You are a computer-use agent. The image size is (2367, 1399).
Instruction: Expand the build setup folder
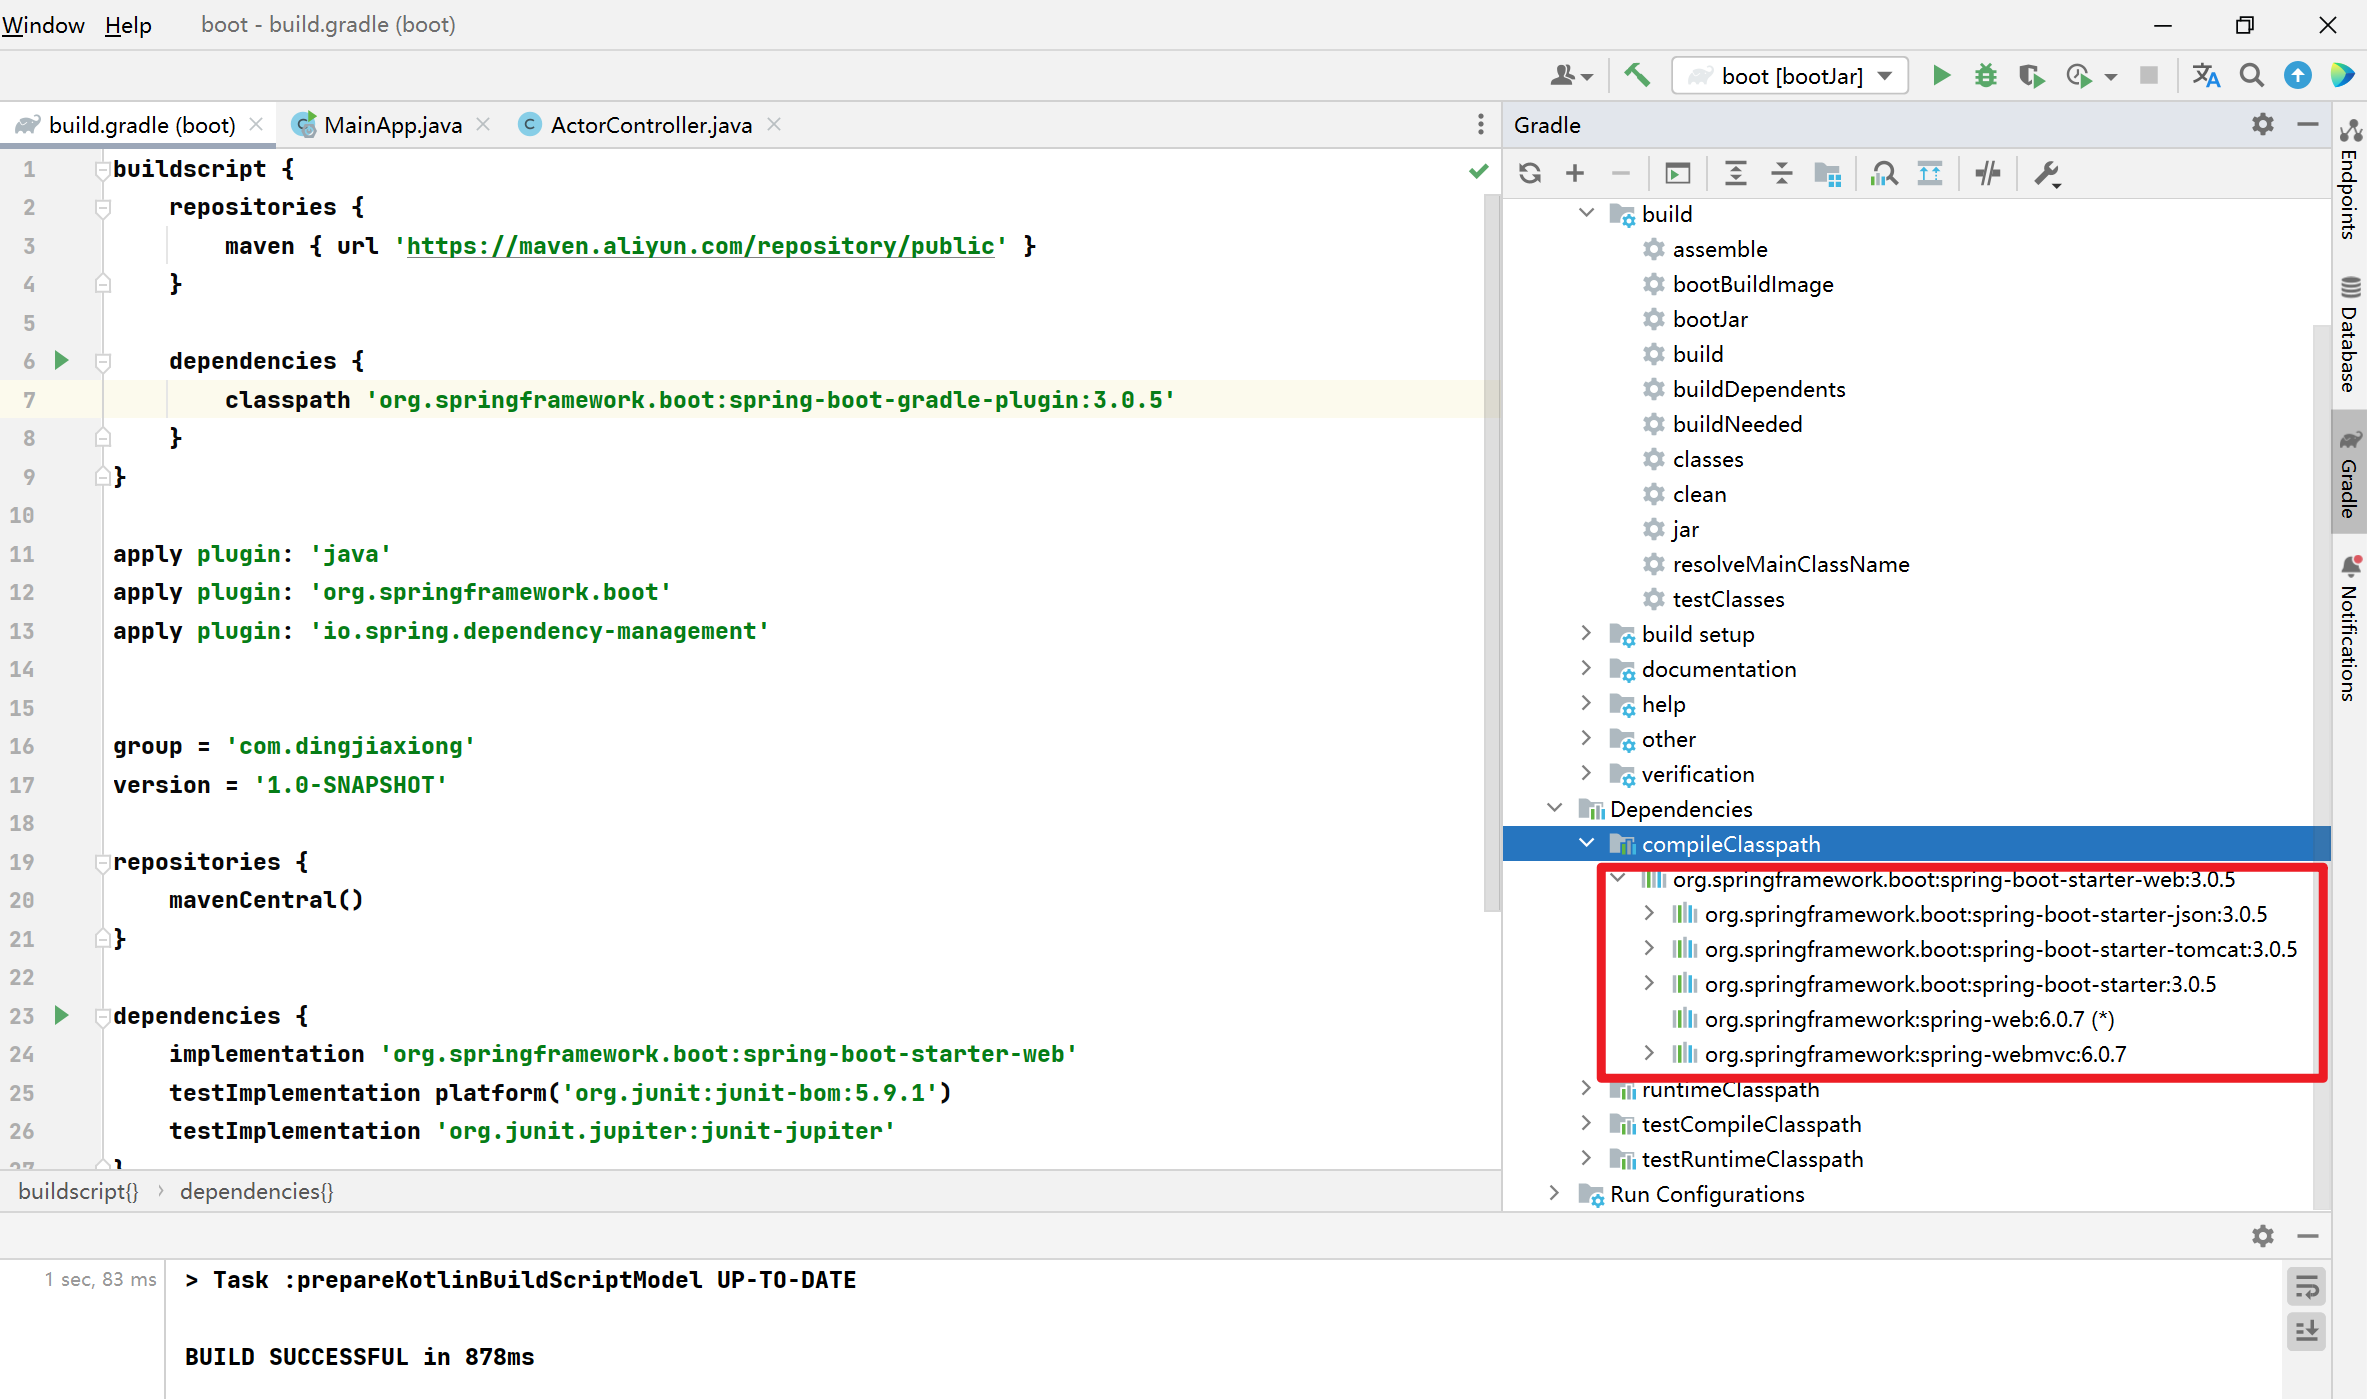[1586, 633]
